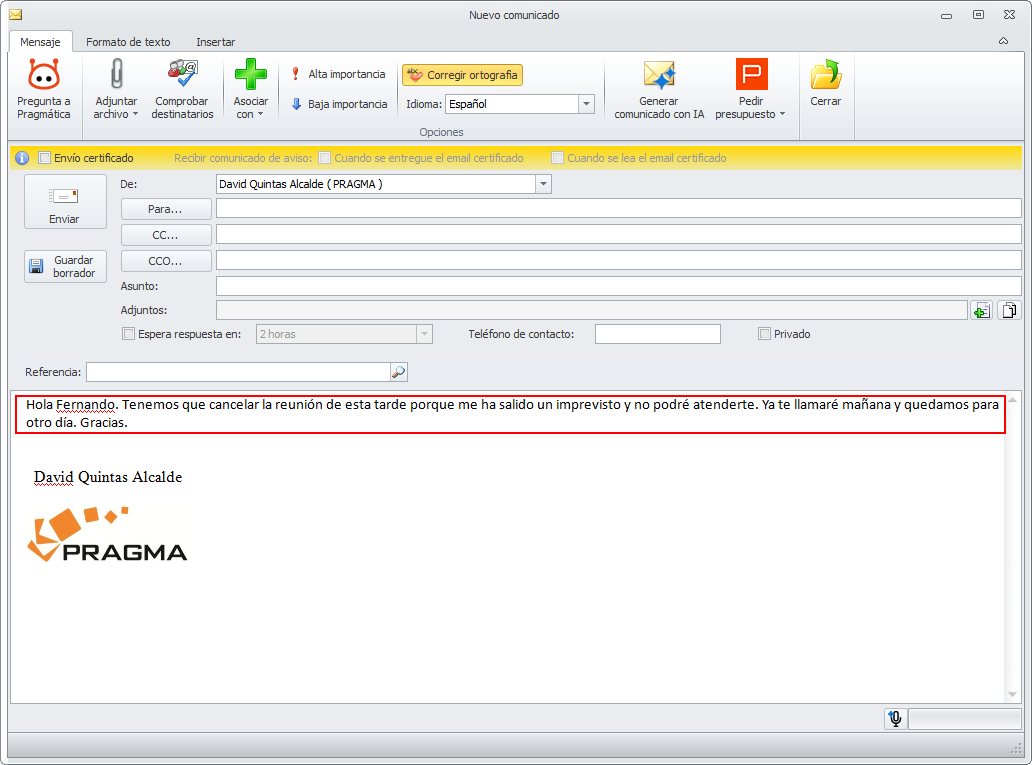The width and height of the screenshot is (1032, 765).
Task: Click in the Asunto field
Action: [x=619, y=286]
